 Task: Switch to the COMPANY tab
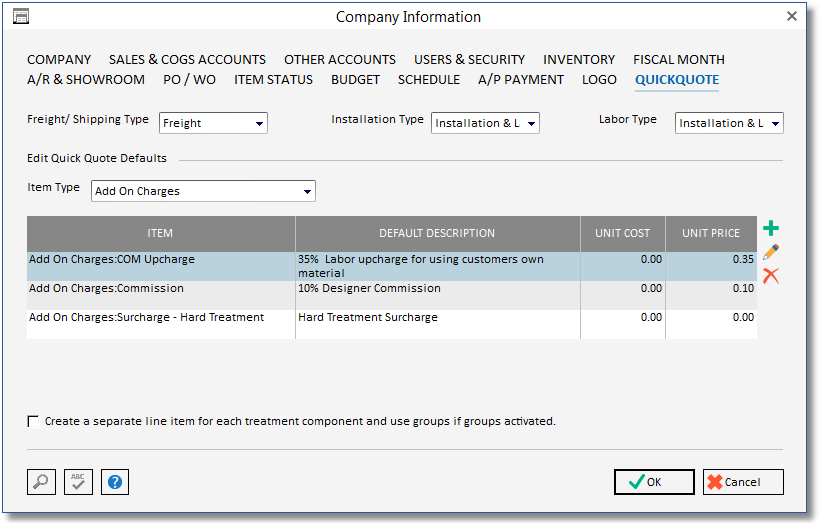coord(59,60)
